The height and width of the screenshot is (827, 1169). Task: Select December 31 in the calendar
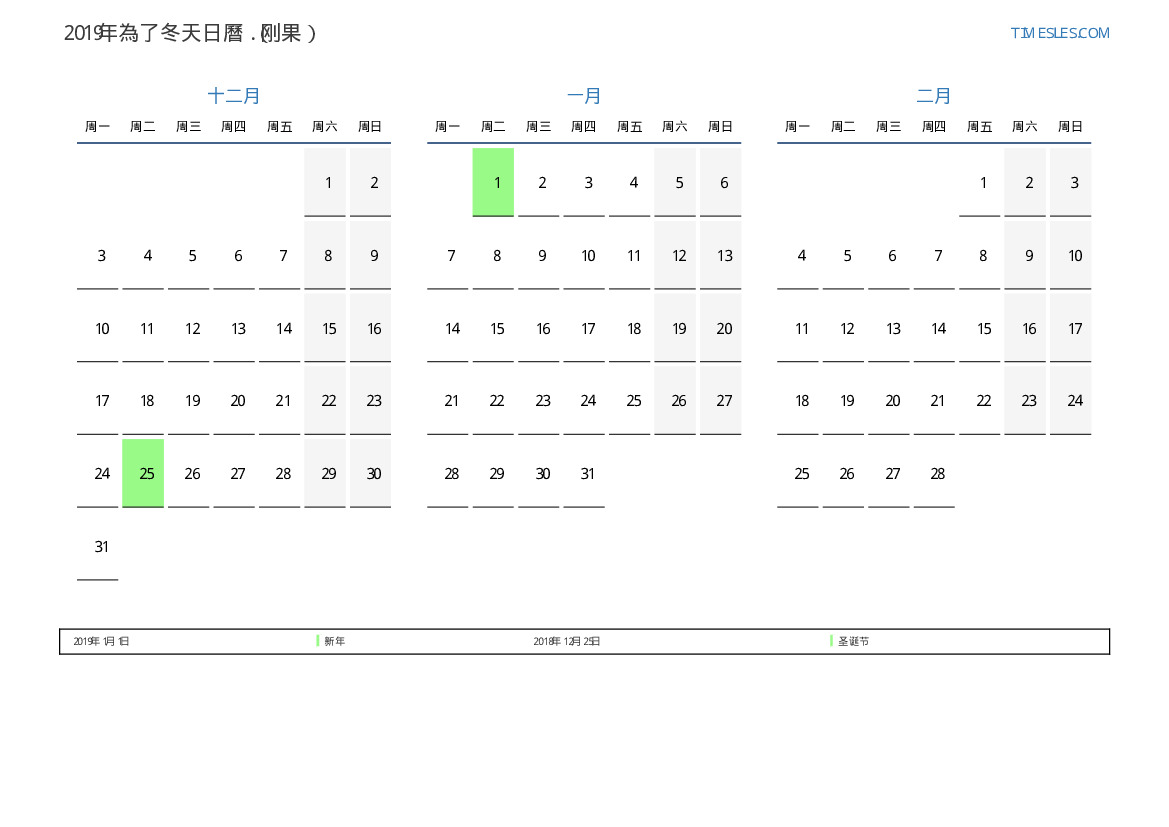[x=101, y=547]
